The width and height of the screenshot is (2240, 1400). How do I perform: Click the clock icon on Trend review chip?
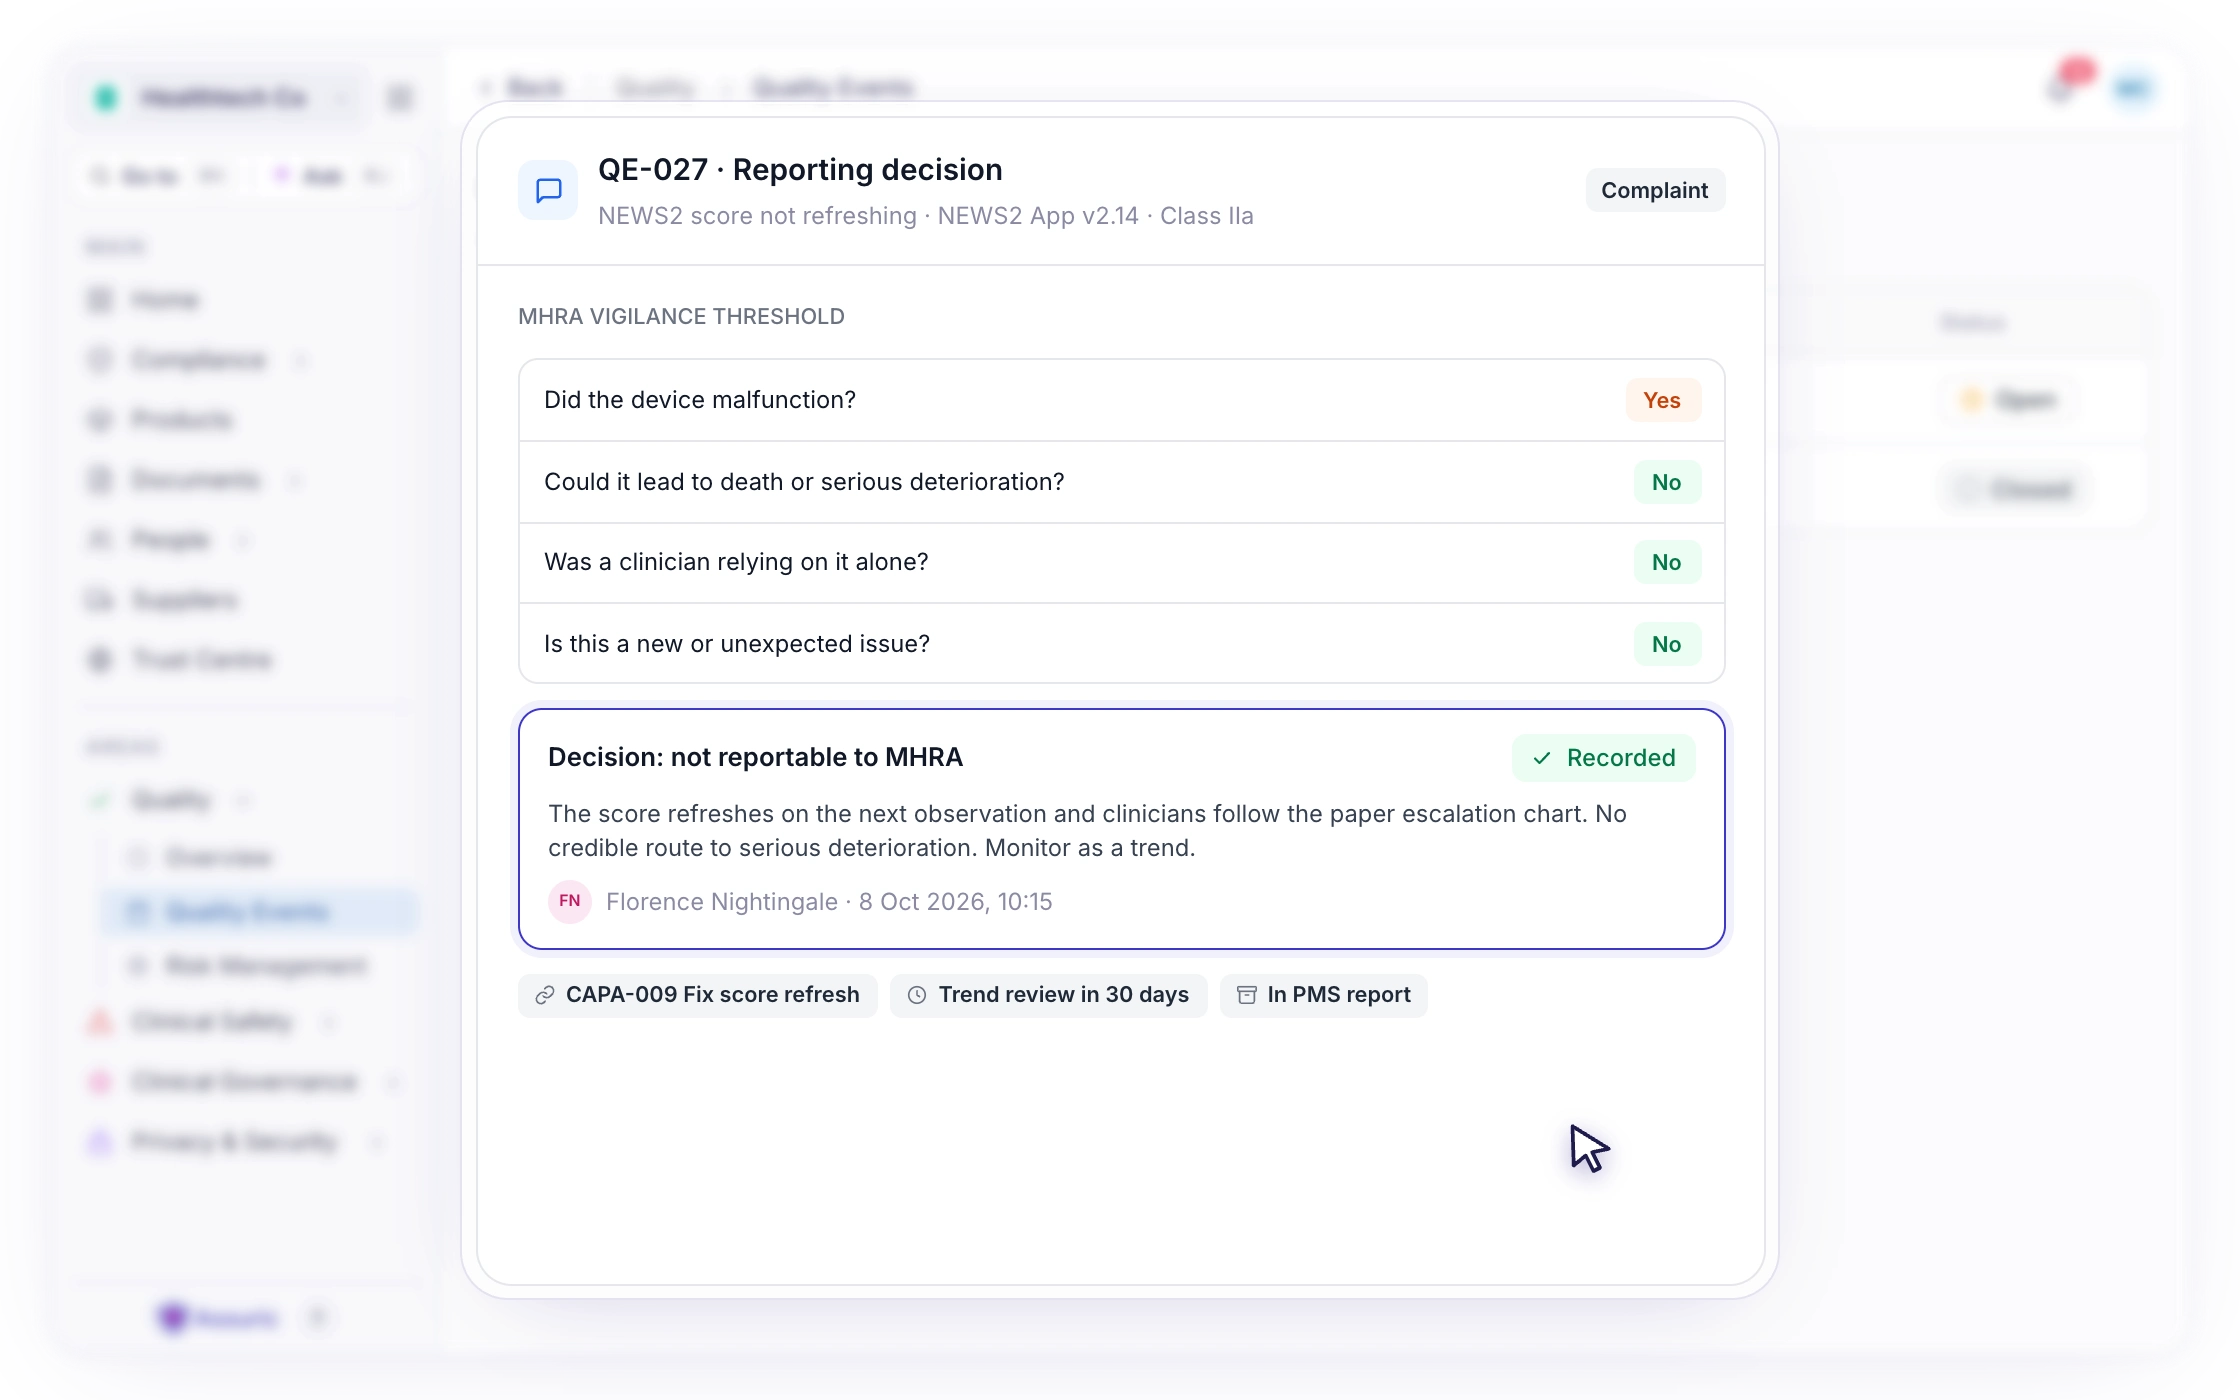[917, 995]
